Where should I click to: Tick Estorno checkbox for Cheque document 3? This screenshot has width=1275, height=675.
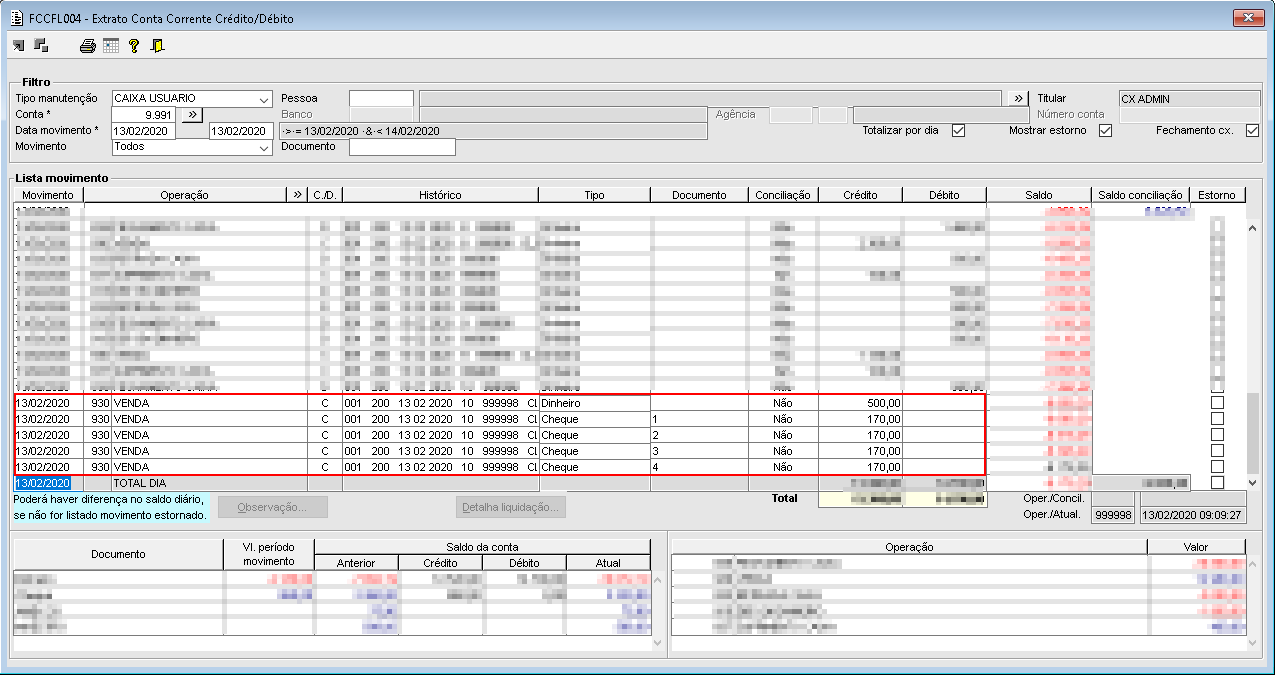(1217, 451)
